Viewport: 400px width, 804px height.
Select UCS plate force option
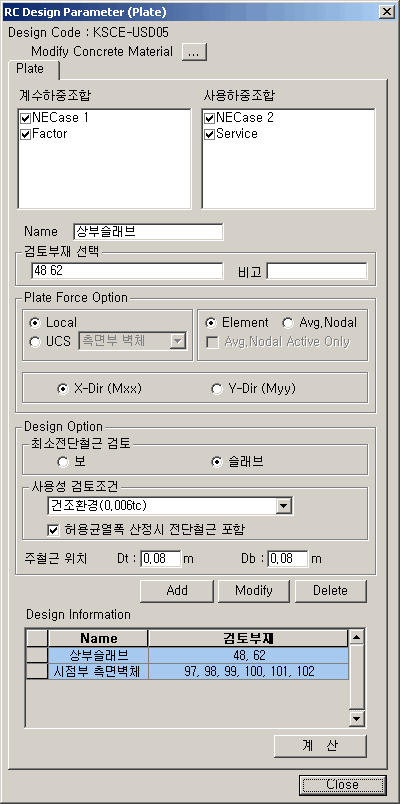(35, 341)
